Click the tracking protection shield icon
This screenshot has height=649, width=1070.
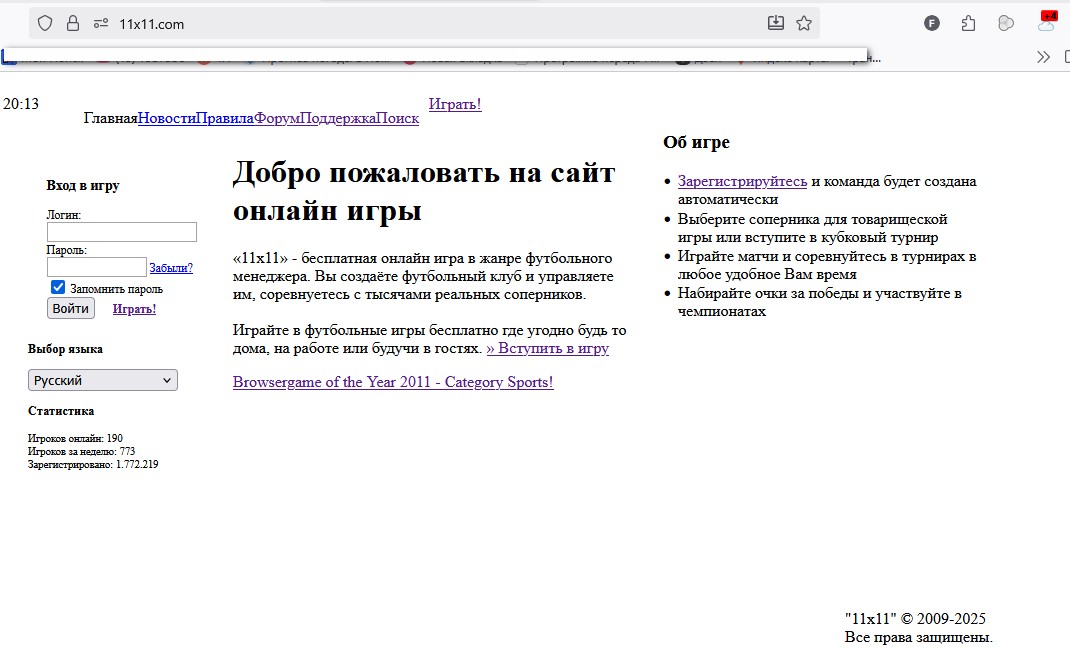point(45,23)
